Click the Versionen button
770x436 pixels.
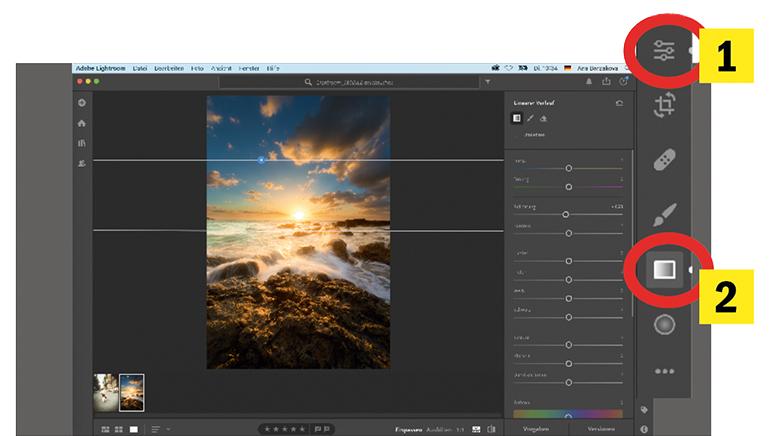click(x=601, y=429)
